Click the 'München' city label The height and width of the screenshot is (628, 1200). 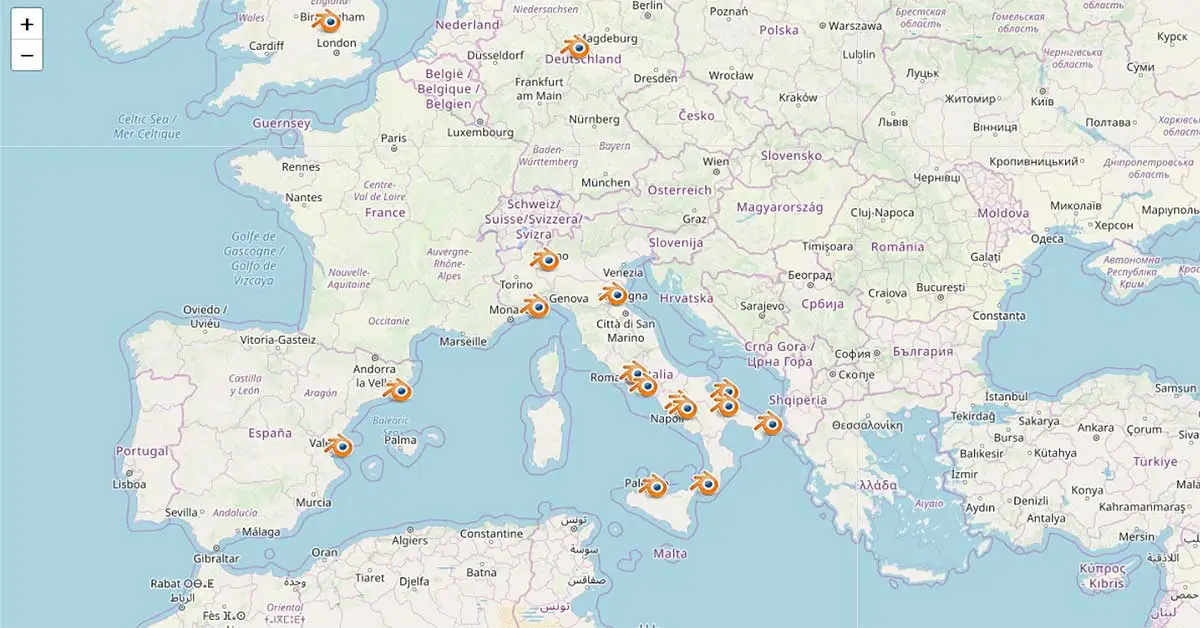pos(606,183)
